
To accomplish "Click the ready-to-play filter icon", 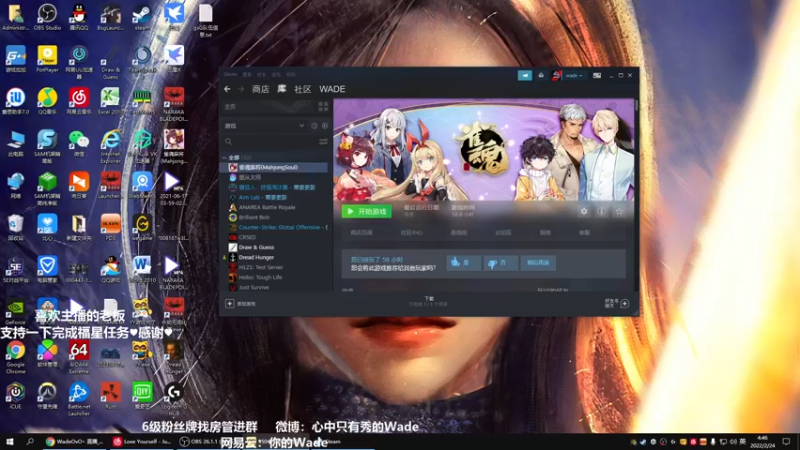I will (325, 126).
